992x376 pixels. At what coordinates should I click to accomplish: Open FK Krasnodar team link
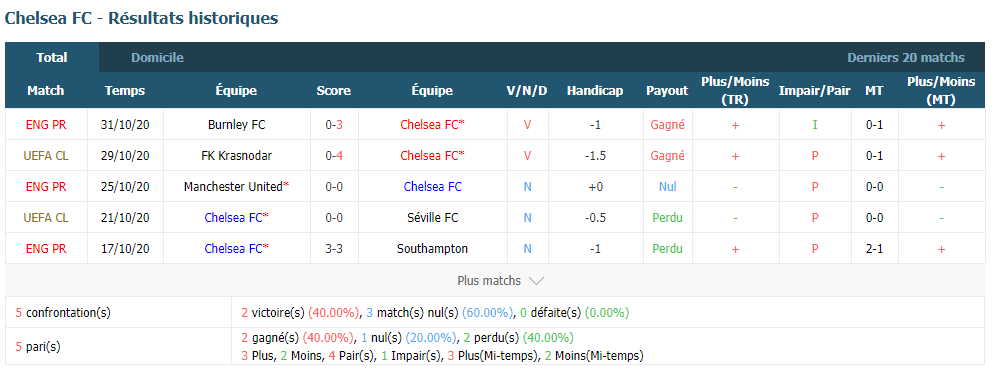[236, 156]
